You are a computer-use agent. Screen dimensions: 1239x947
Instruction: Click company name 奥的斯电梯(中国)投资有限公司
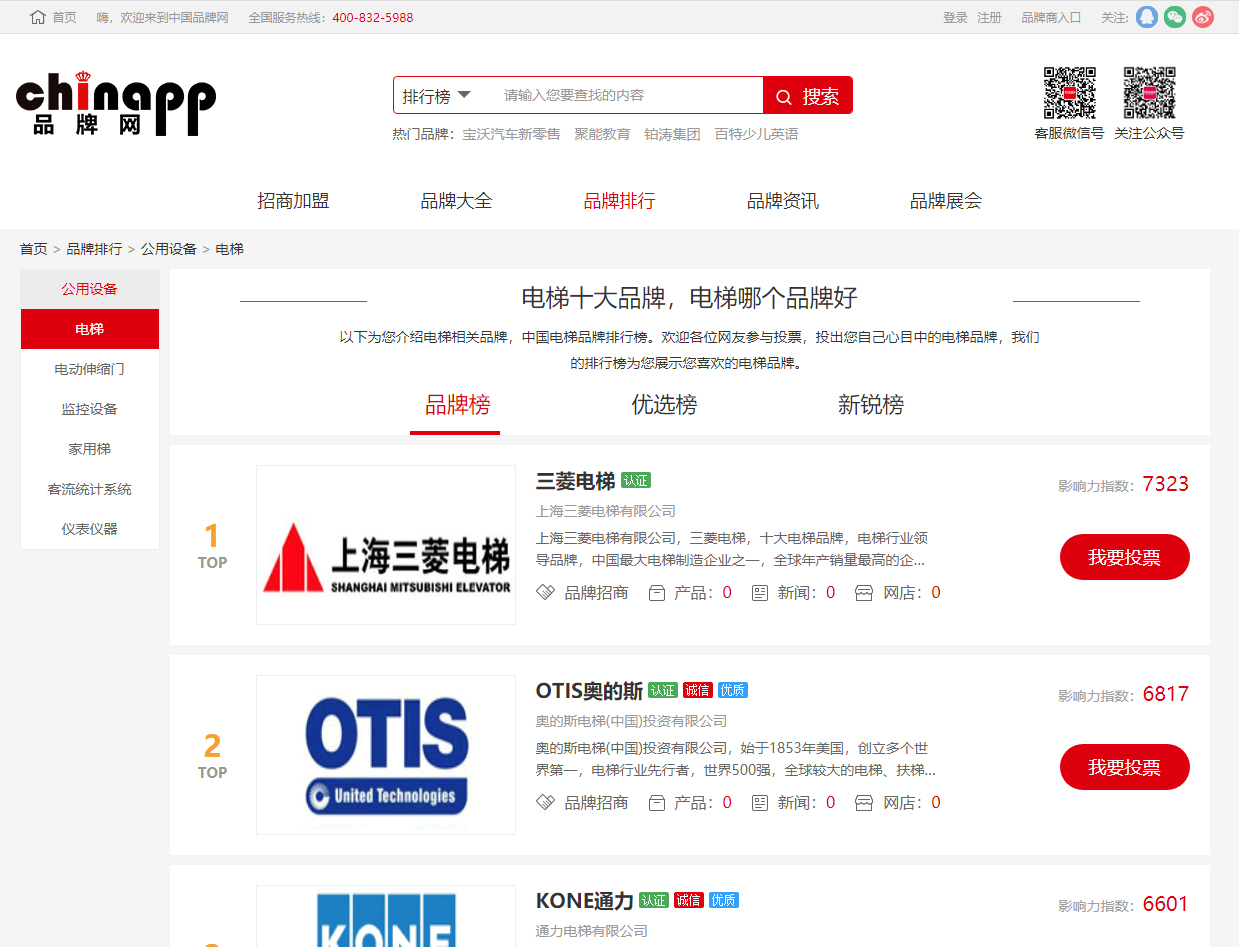click(632, 721)
